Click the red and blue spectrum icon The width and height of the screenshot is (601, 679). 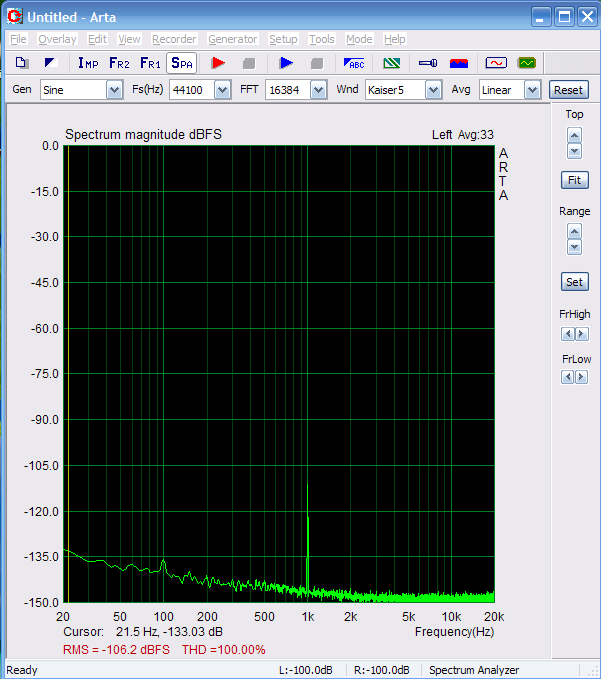(x=459, y=63)
